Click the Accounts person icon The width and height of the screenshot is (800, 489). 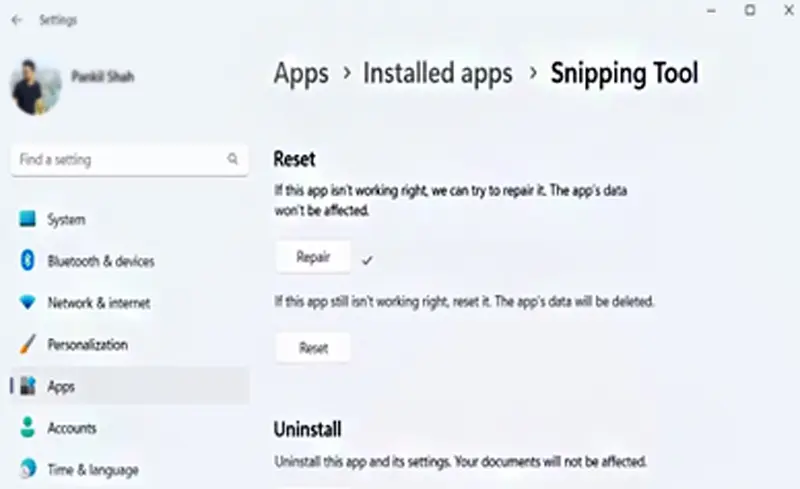[x=28, y=427]
